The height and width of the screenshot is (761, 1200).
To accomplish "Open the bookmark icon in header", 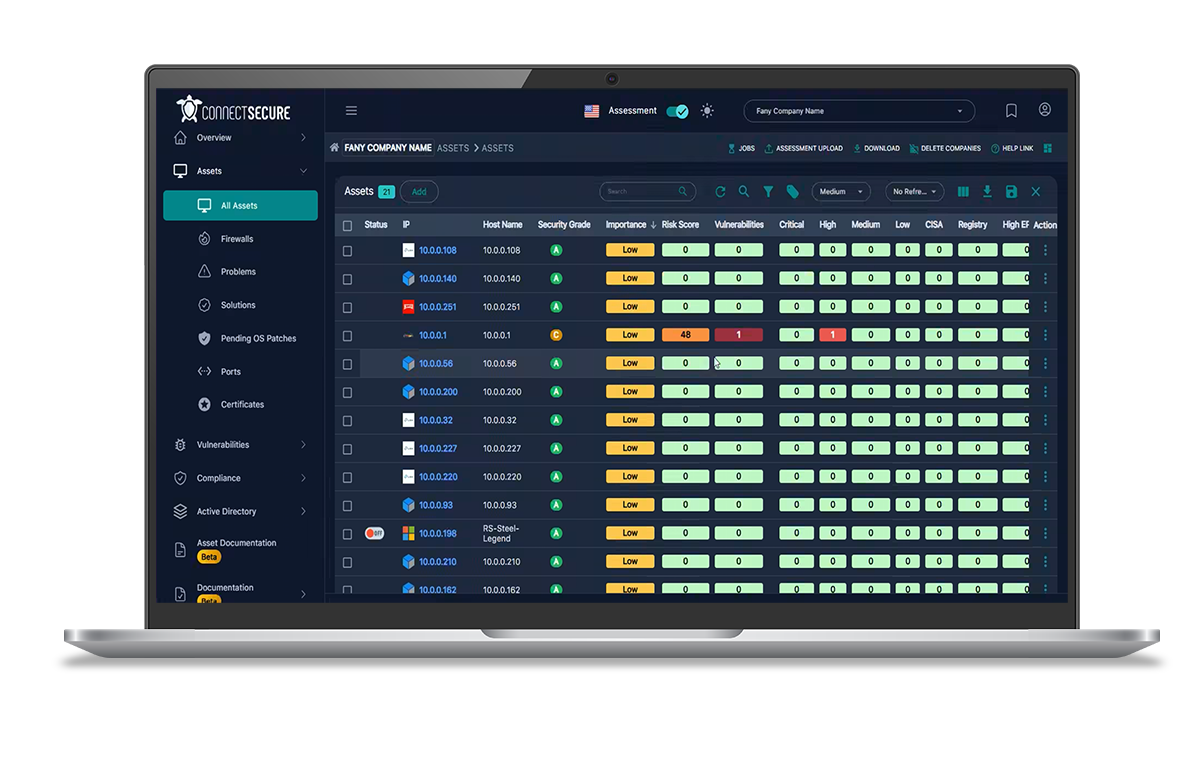I will pos(1011,111).
